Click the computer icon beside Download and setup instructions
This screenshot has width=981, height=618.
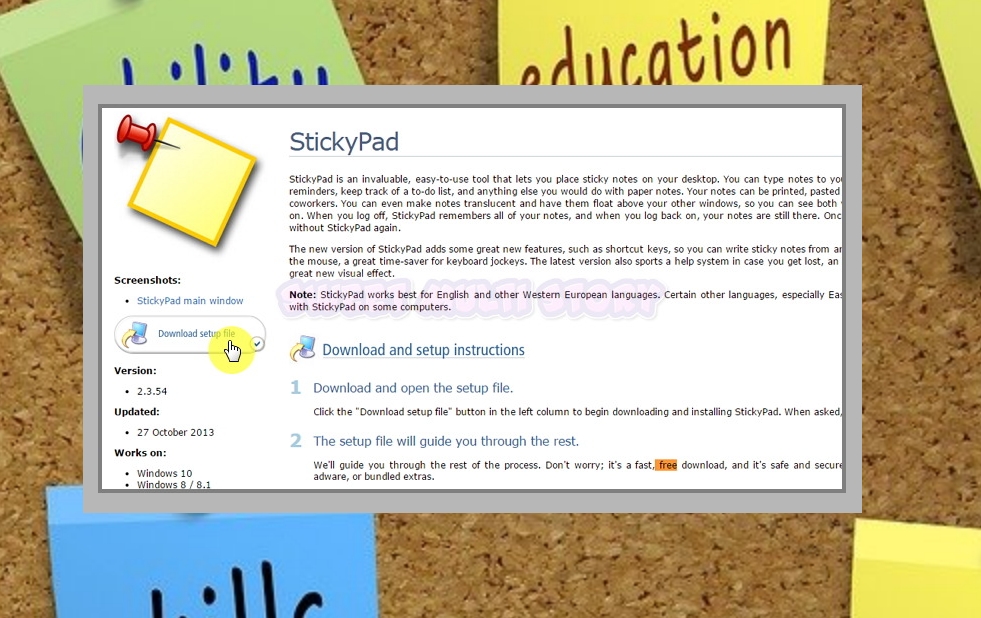pyautogui.click(x=303, y=348)
